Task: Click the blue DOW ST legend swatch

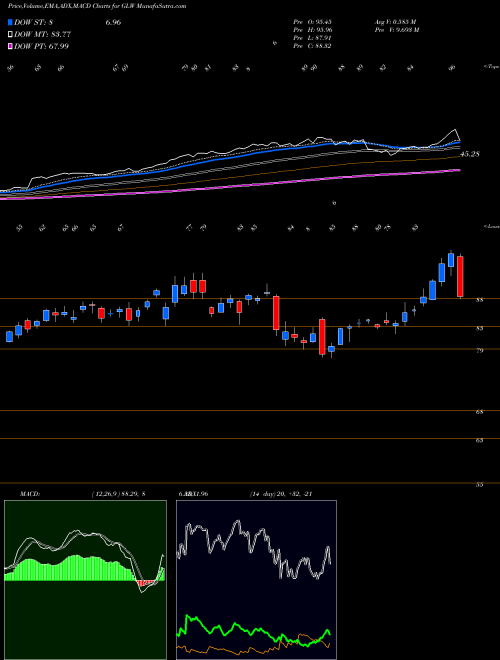Action: [x=10, y=22]
